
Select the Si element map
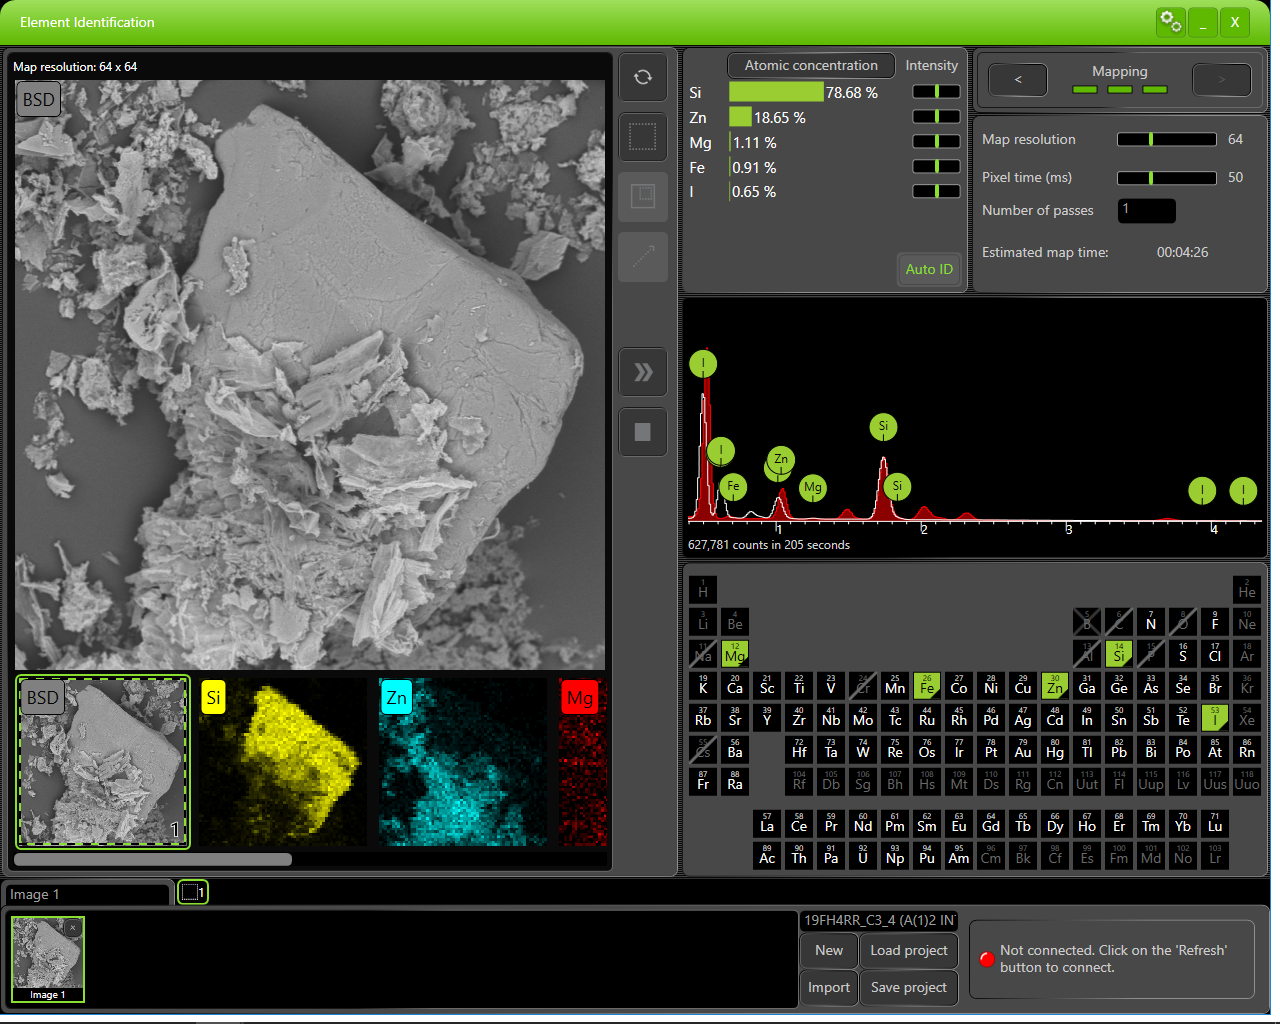point(282,762)
